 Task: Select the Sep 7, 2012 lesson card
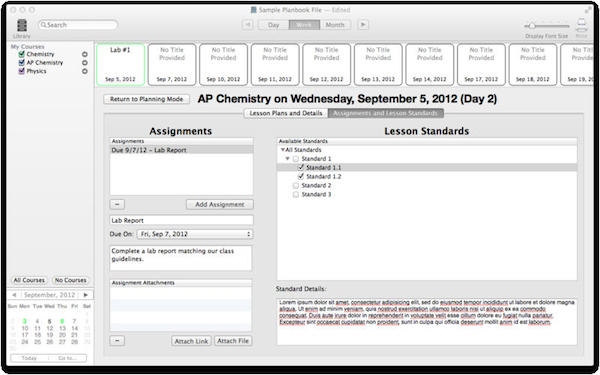(x=172, y=64)
